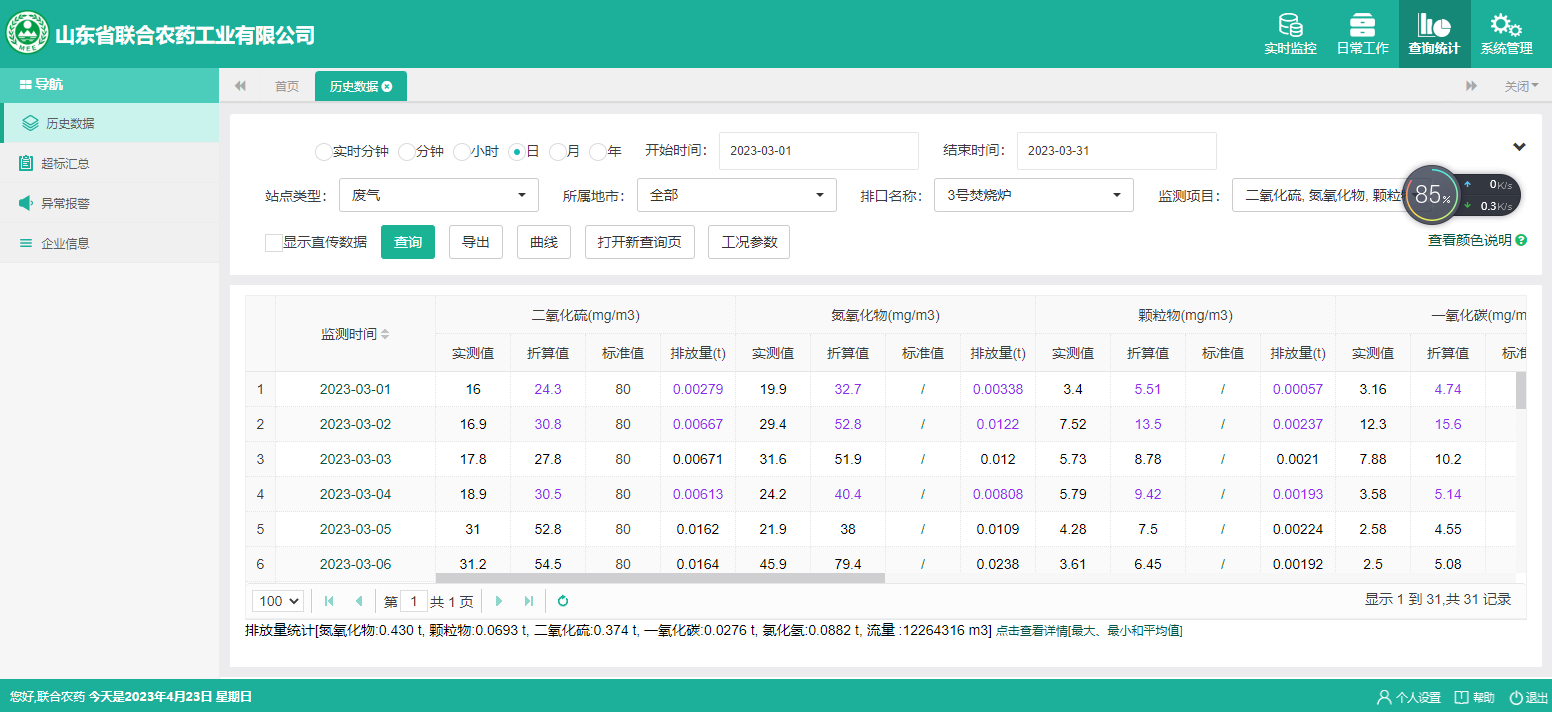Click the green refresh table icon
The image size is (1552, 712).
tap(562, 601)
